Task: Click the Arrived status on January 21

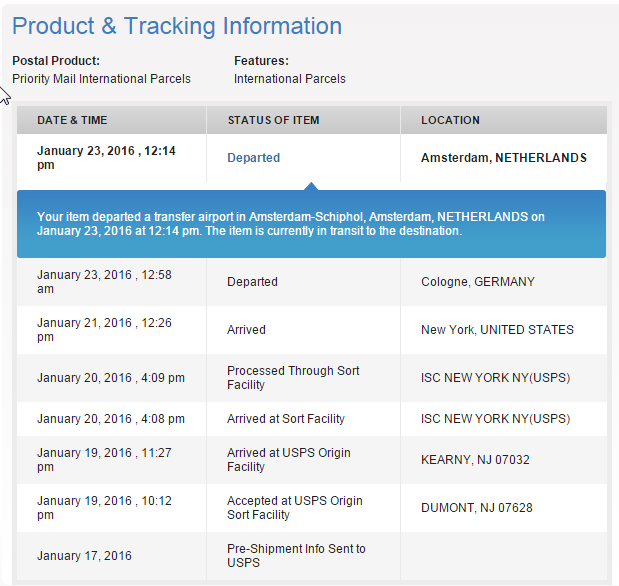Action: (246, 330)
